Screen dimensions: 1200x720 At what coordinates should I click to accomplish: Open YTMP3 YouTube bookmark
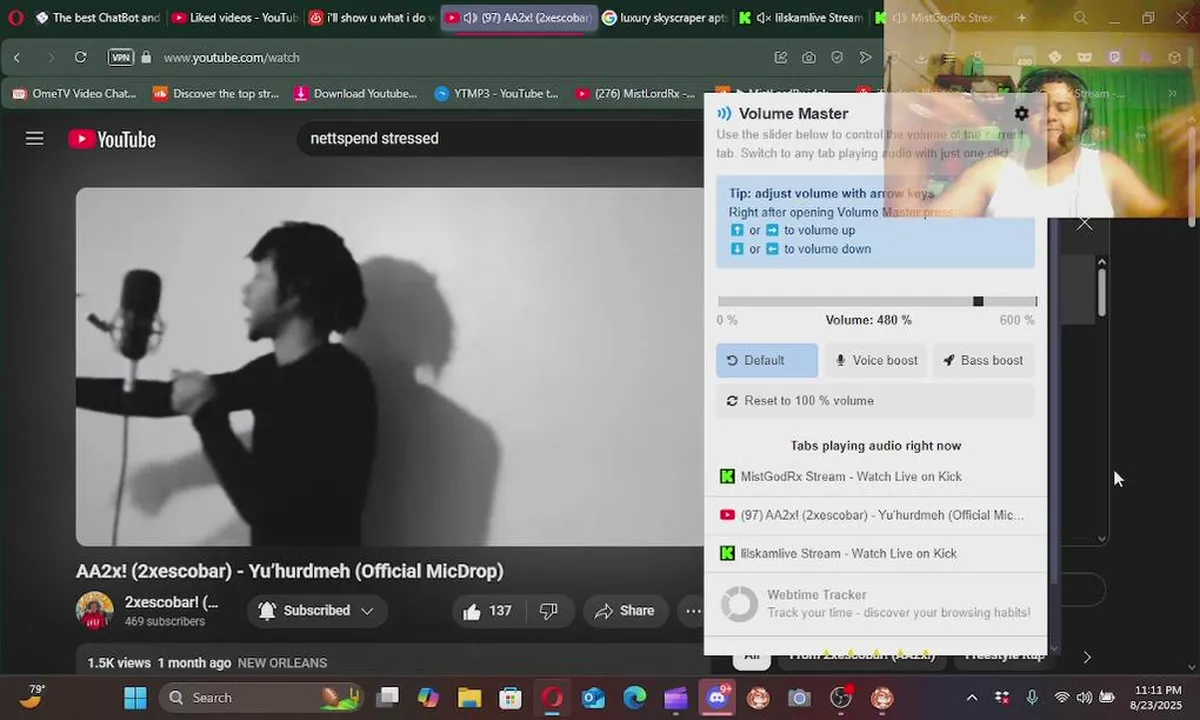[496, 94]
